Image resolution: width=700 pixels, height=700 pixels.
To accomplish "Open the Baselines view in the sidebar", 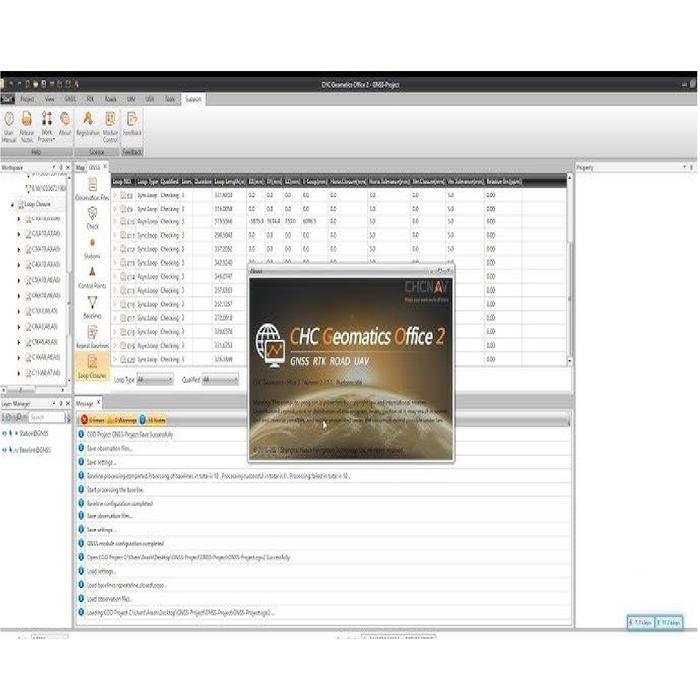I will coord(92,308).
